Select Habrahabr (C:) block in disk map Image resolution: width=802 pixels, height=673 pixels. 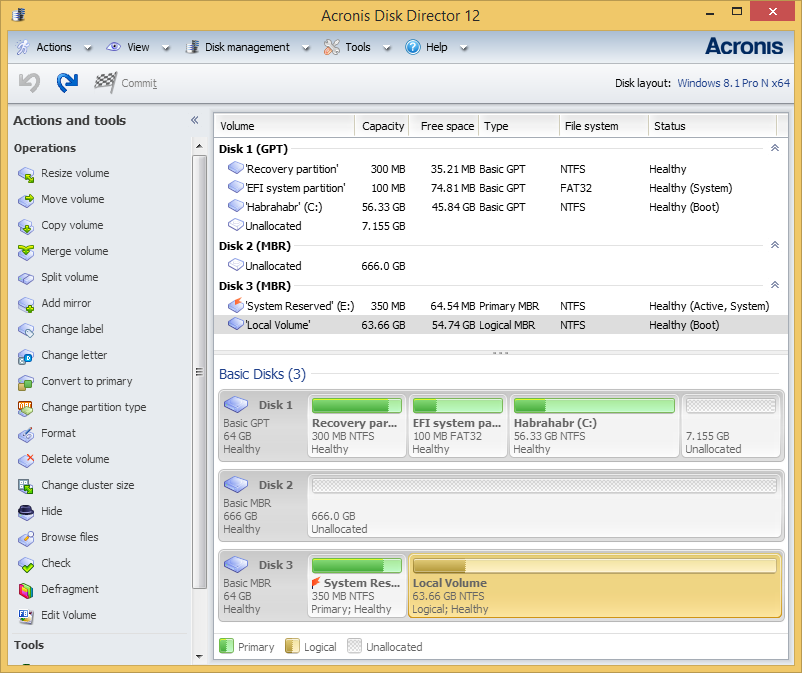594,426
